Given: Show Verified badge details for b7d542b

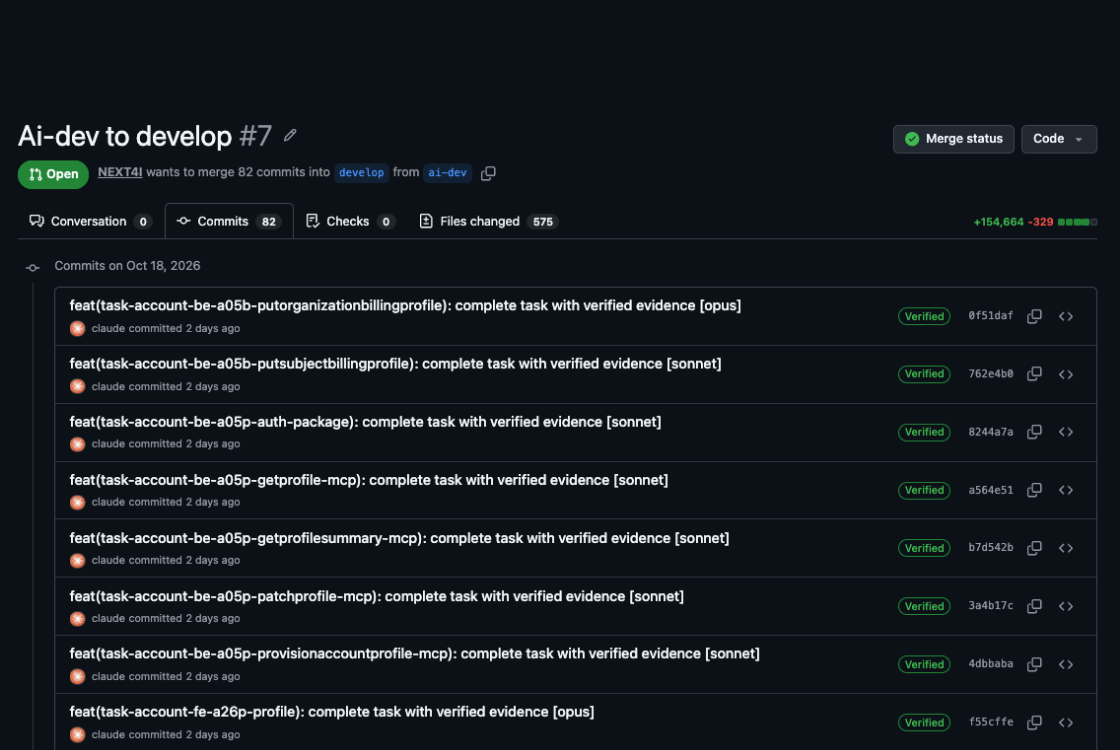Looking at the screenshot, I should tap(924, 548).
